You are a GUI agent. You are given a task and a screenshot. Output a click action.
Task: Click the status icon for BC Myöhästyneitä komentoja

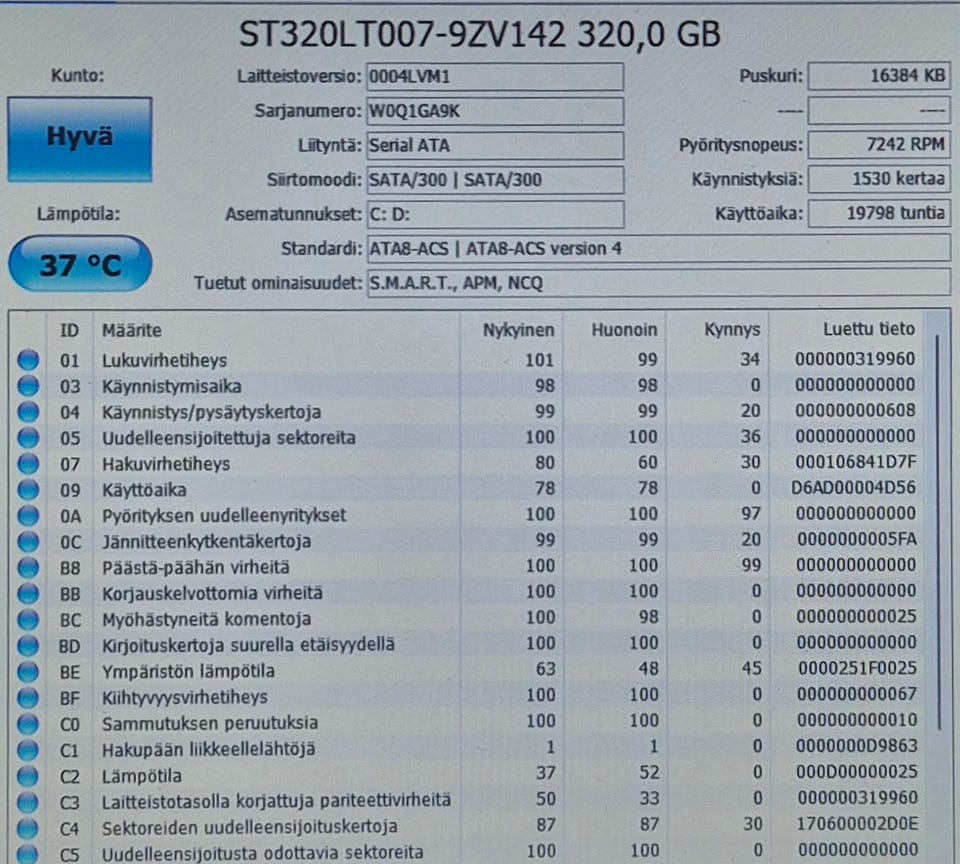(x=28, y=619)
